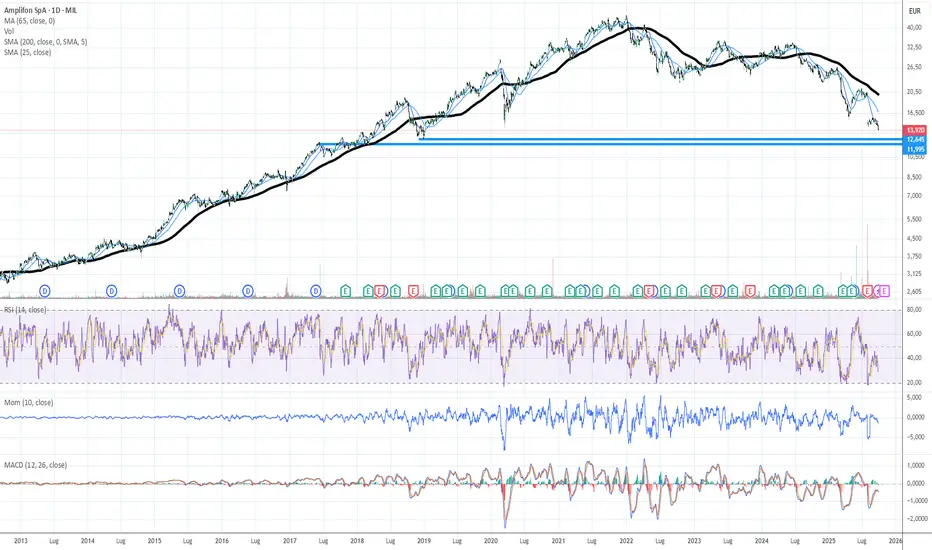Click the EUR currency label on price axis
Viewport: 932px width, 550px height.
pyautogui.click(x=915, y=11)
